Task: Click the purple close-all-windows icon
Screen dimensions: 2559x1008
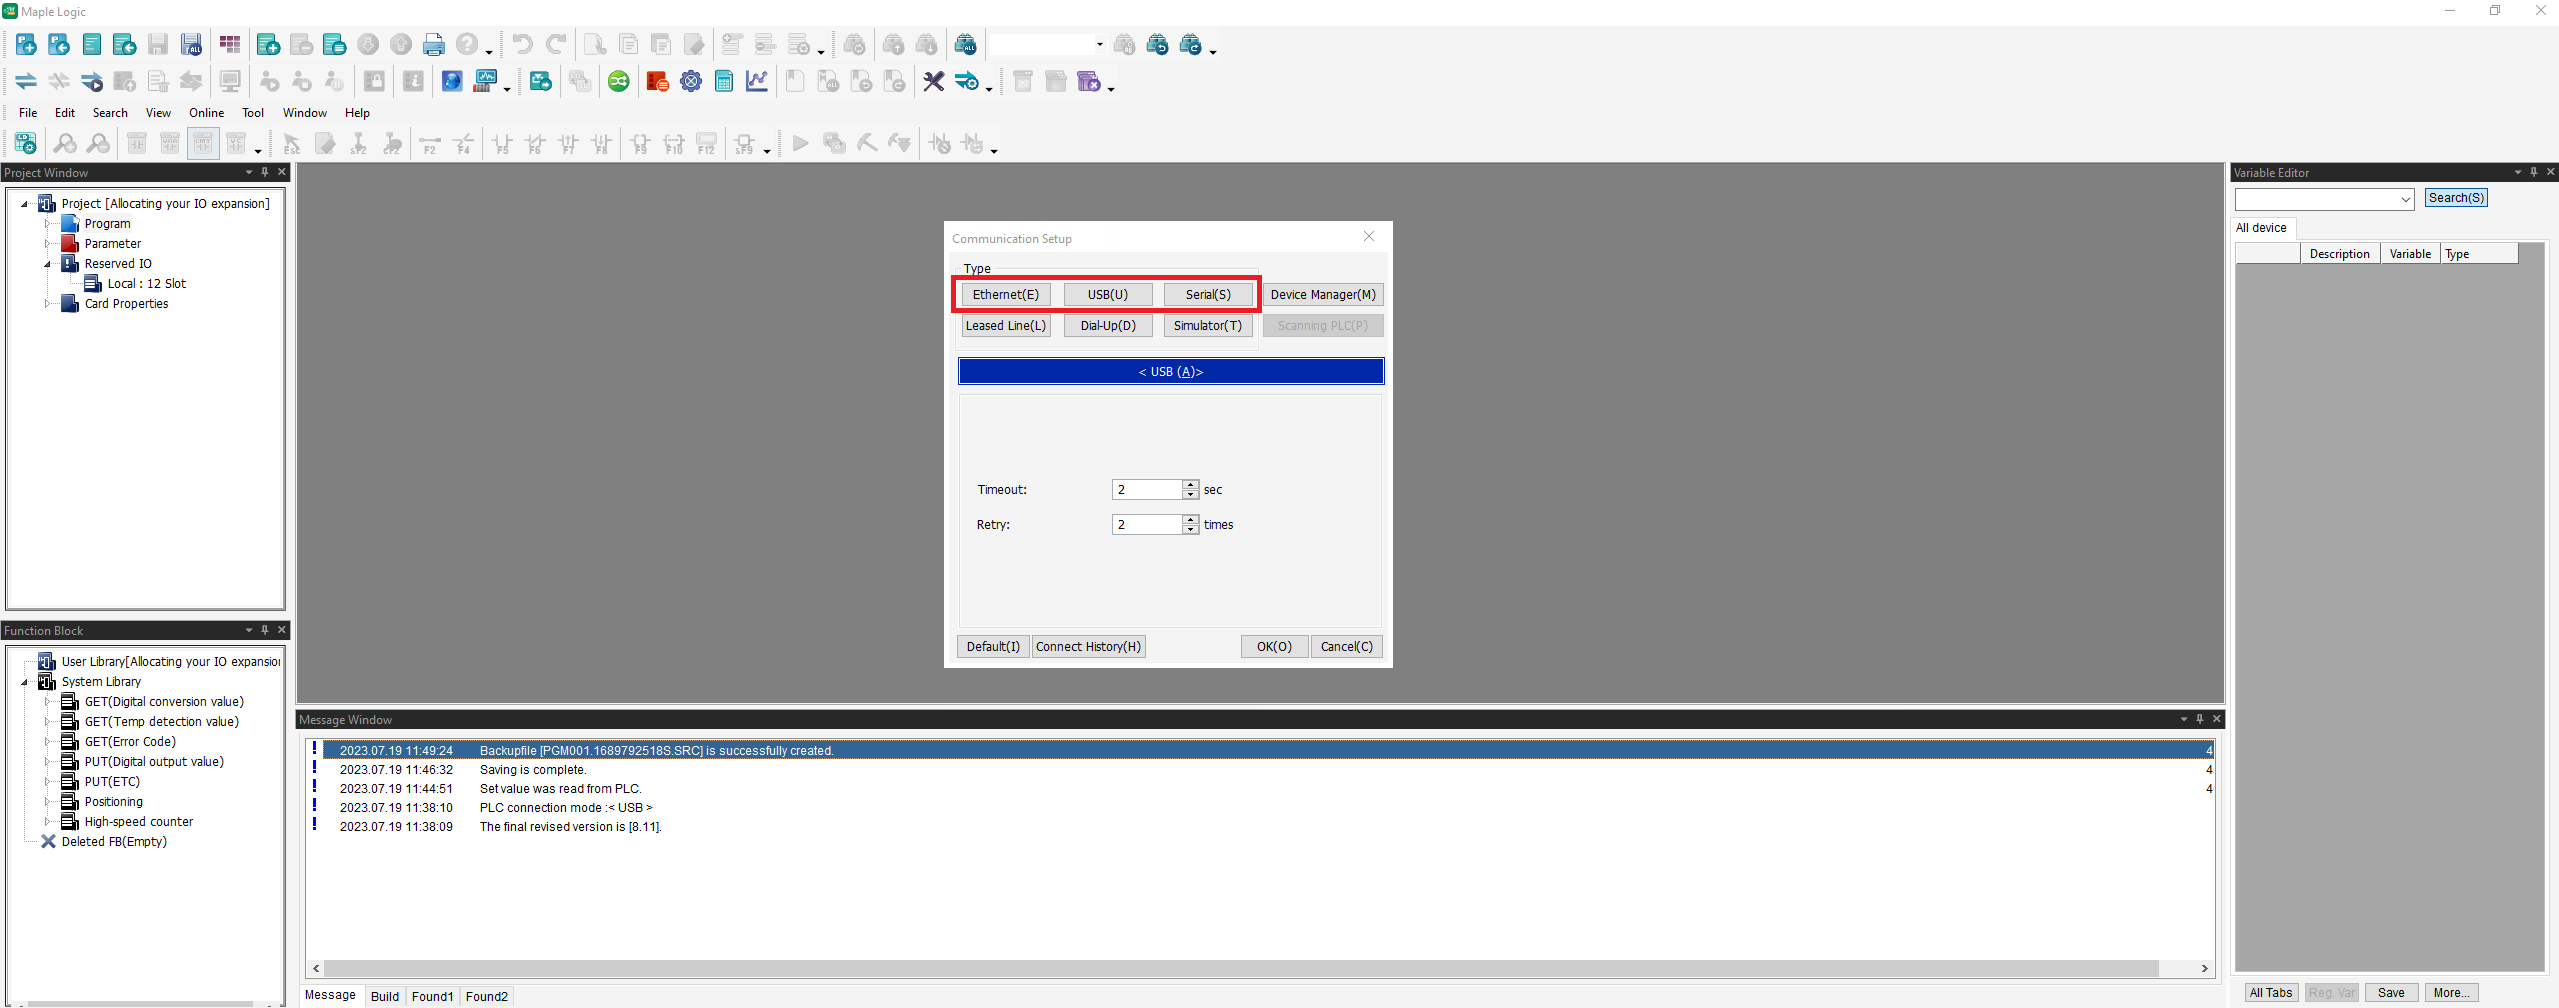Action: (1088, 82)
